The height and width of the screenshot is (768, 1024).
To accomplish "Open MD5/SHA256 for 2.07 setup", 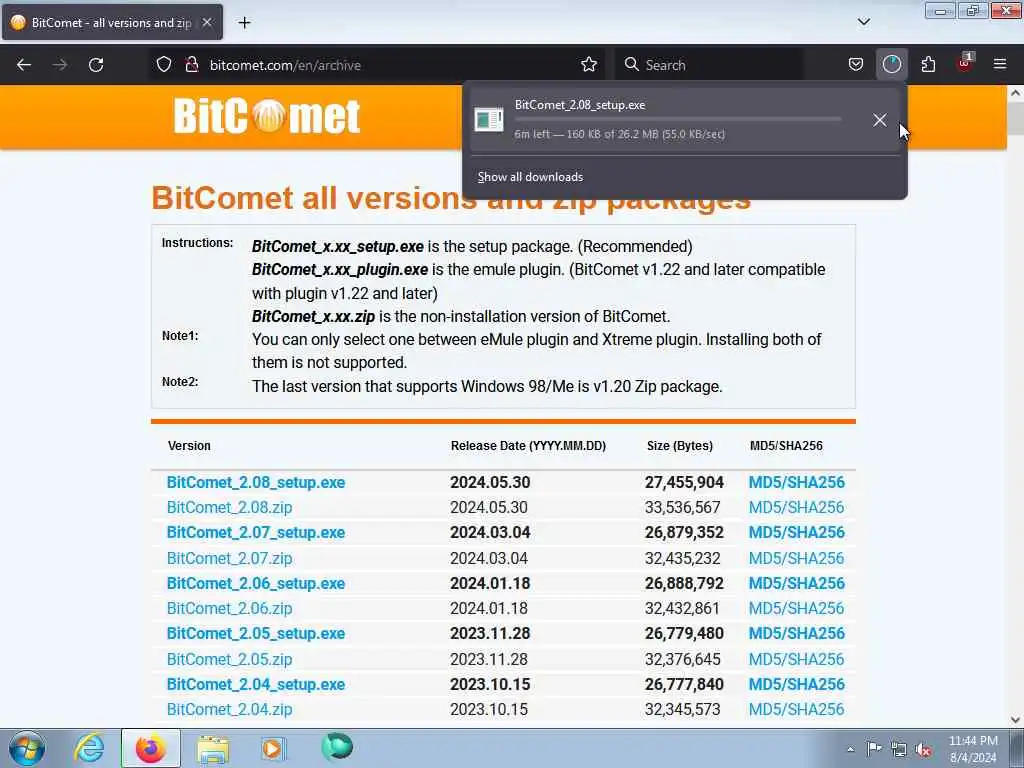I will pos(797,533).
